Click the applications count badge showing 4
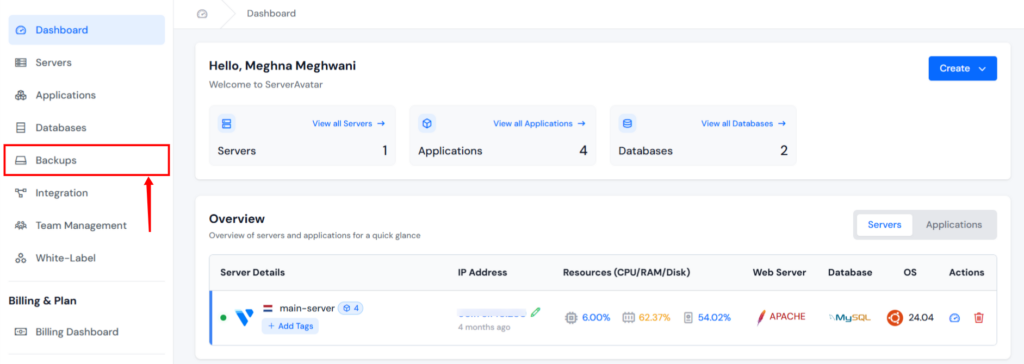The height and width of the screenshot is (364, 1024). [x=351, y=308]
